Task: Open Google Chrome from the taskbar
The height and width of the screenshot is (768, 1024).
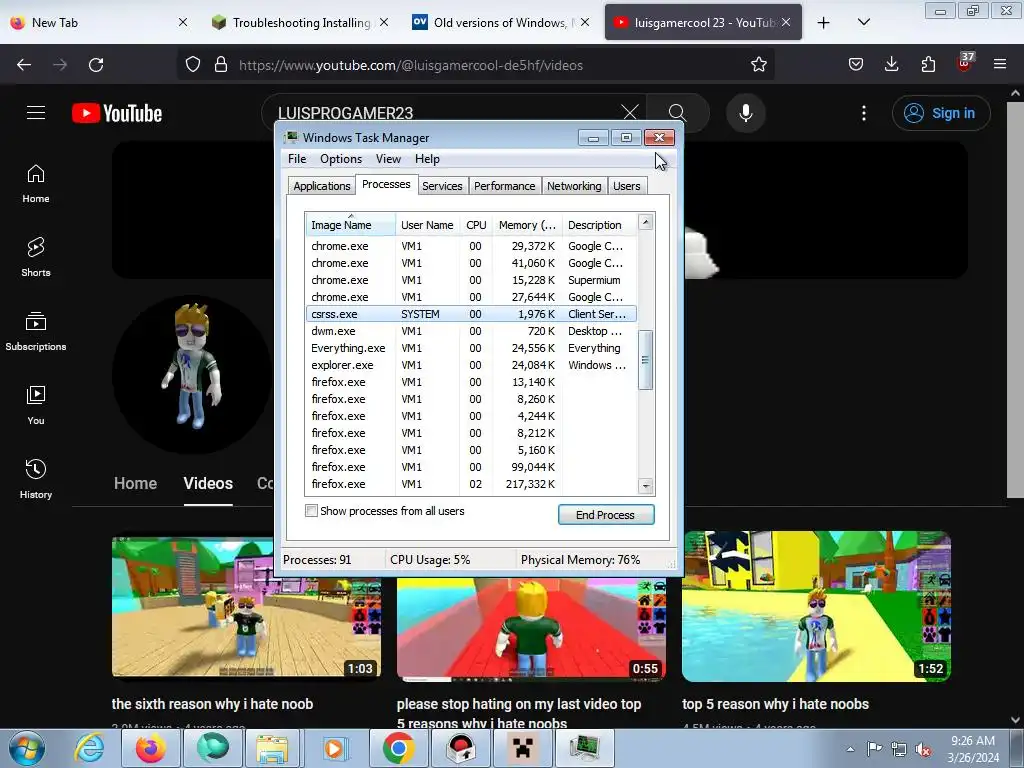Action: pos(398,748)
